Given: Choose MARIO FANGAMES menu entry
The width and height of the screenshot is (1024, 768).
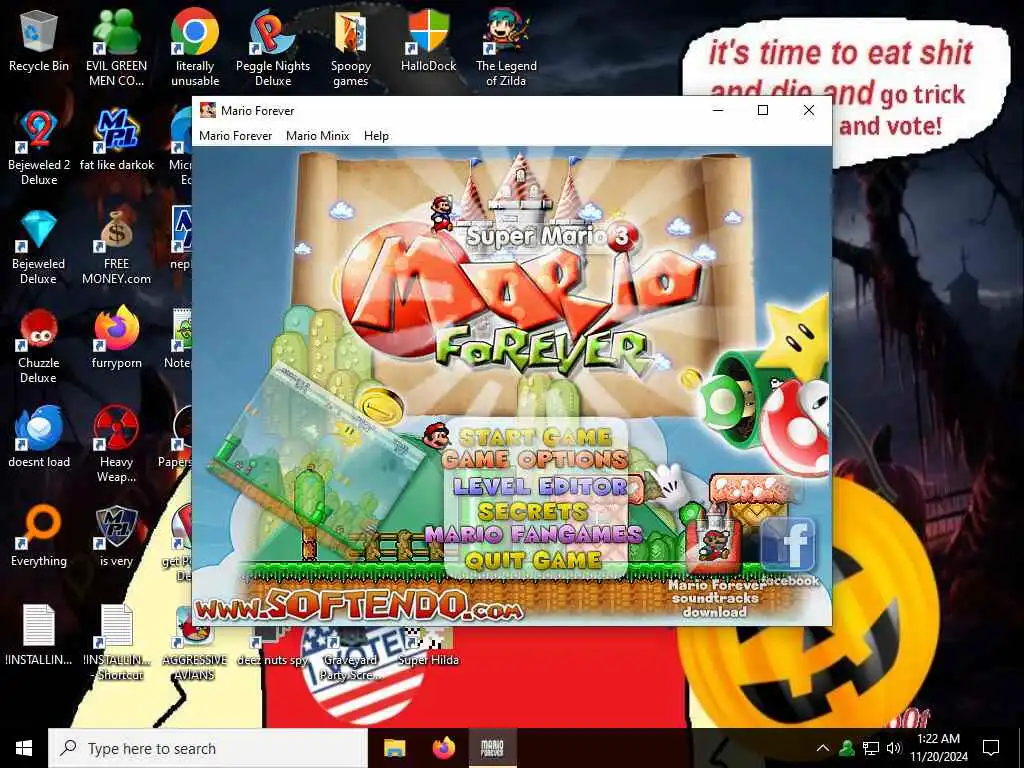Looking at the screenshot, I should (533, 535).
